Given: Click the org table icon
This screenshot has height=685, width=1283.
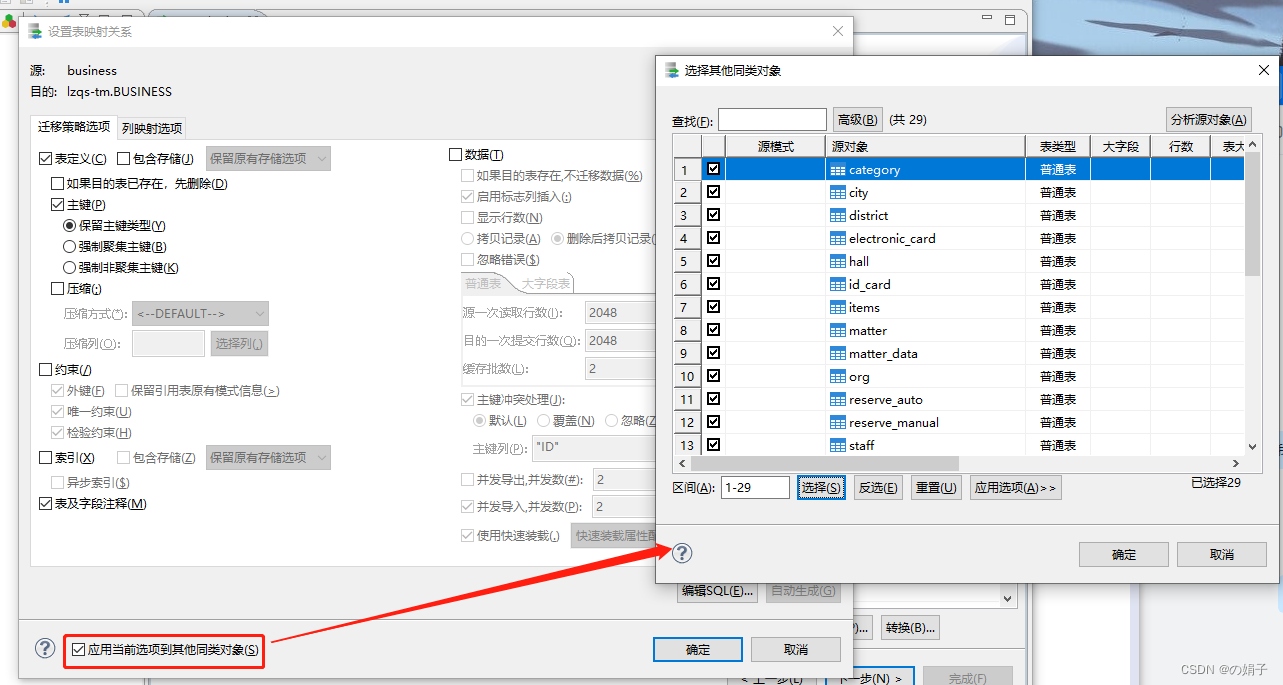Looking at the screenshot, I should tap(838, 376).
